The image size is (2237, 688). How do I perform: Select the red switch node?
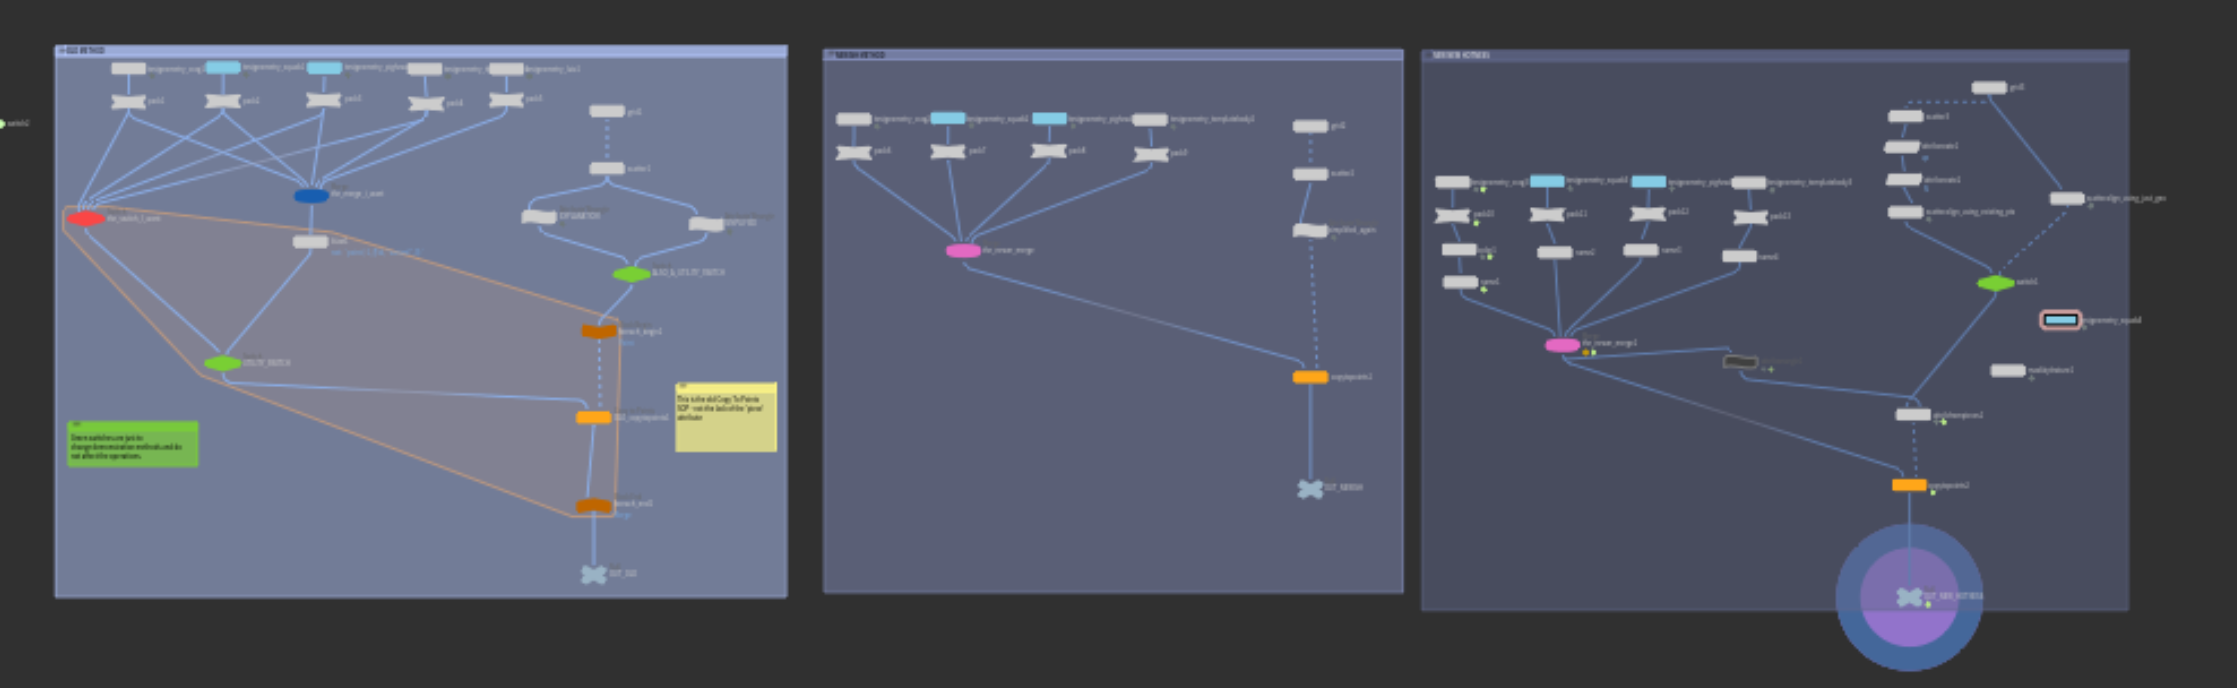pos(85,219)
